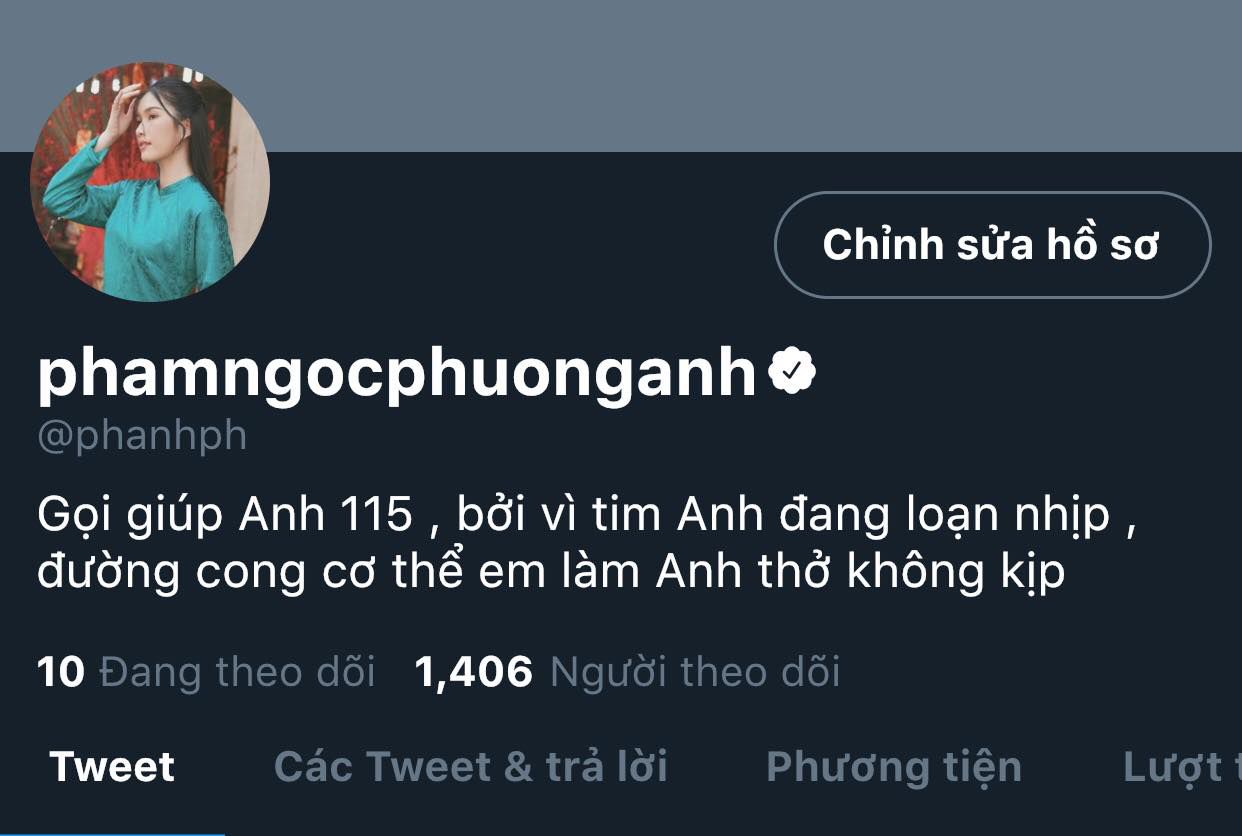1242x836 pixels.
Task: Click the verified badge next to phamngocphuonganh
Action: 792,372
